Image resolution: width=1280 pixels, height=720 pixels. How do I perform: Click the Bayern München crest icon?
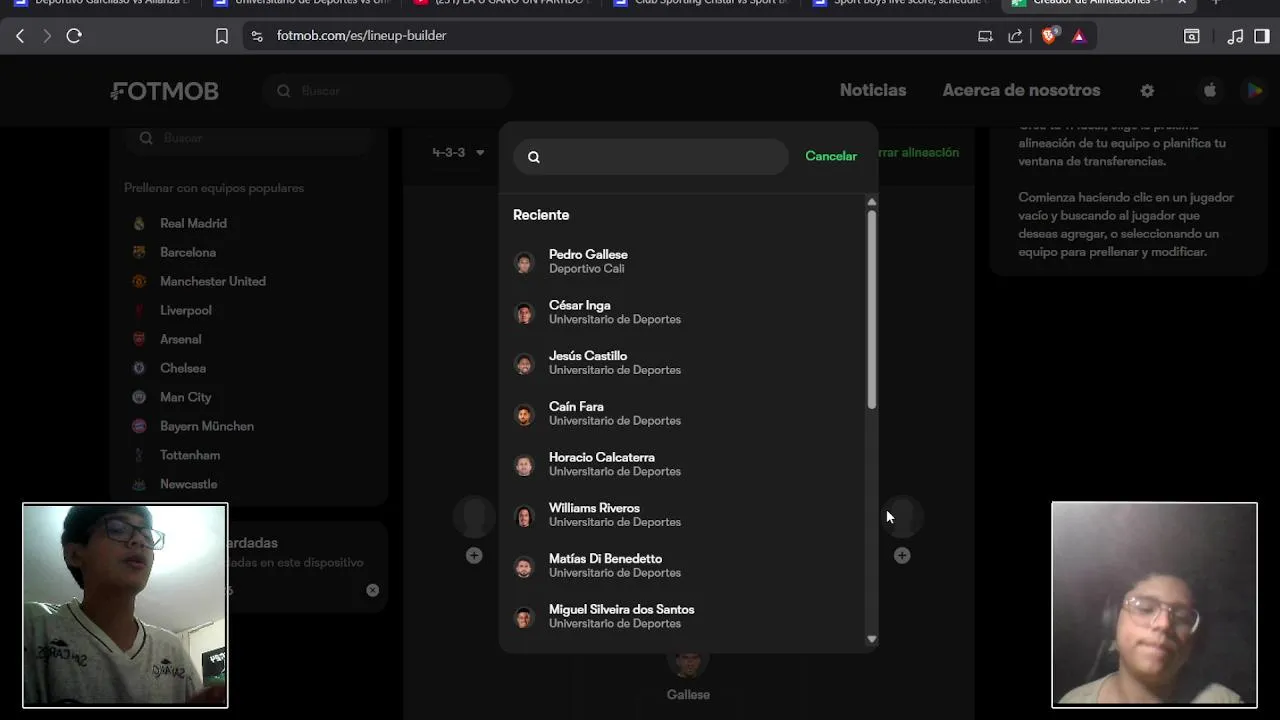pyautogui.click(x=139, y=427)
